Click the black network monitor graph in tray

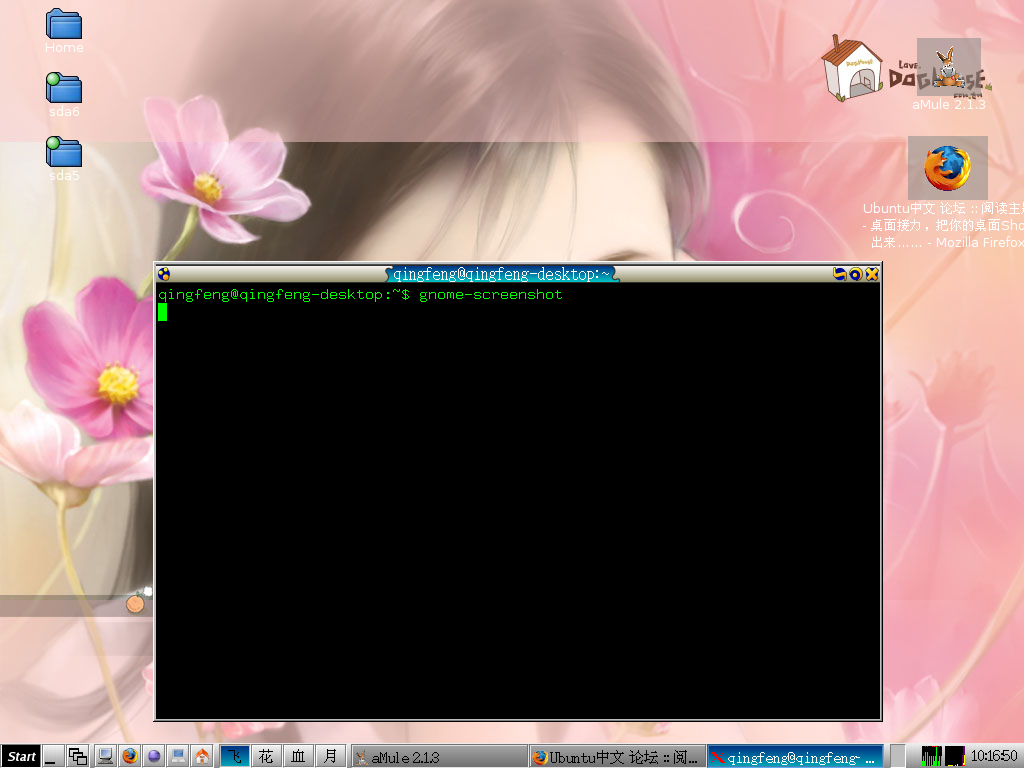pyautogui.click(x=954, y=756)
